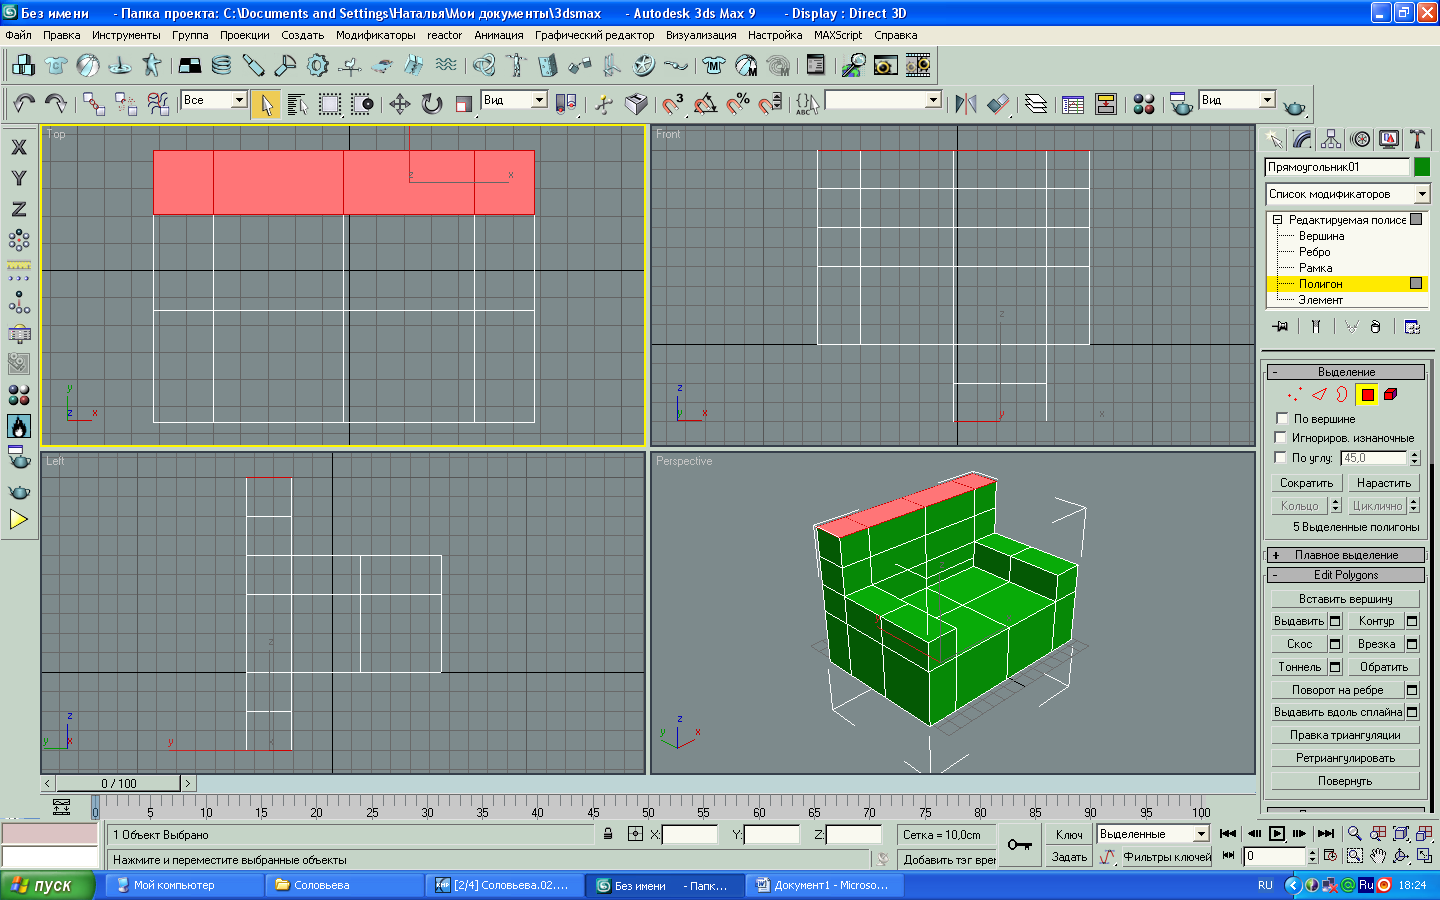Screen dimensions: 1440x900
Task: Click the 'Нарастить' button
Action: [1384, 483]
